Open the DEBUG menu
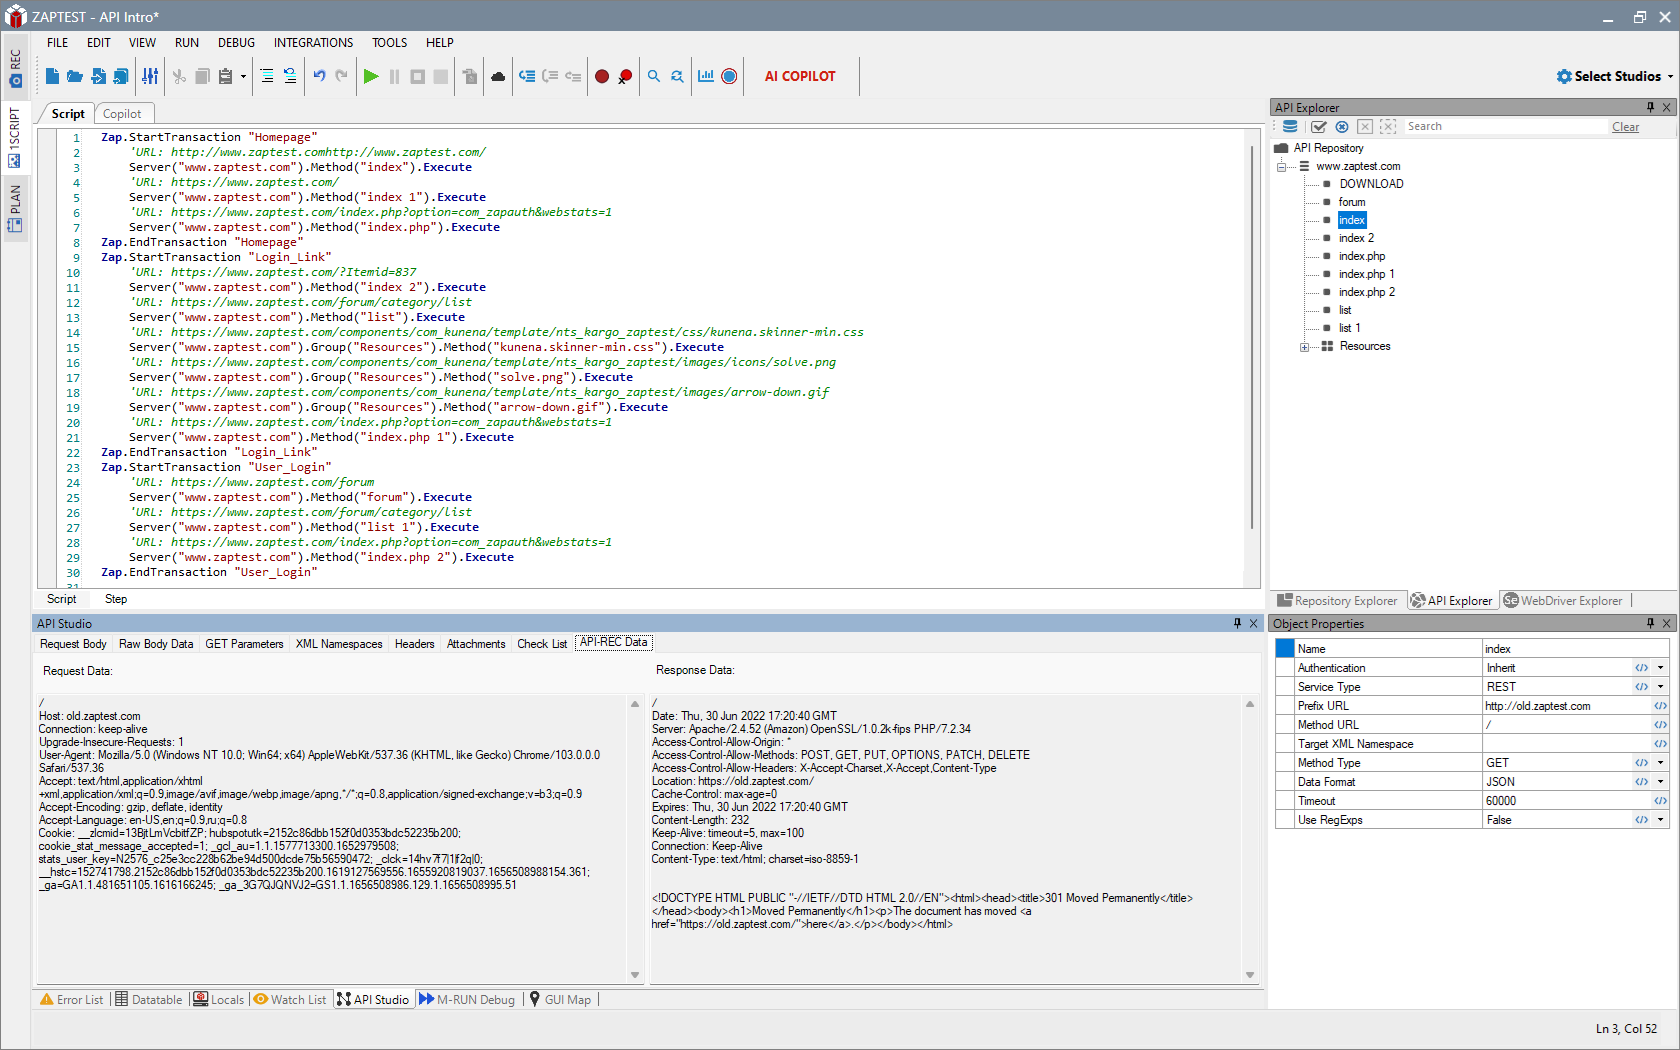 coord(236,43)
